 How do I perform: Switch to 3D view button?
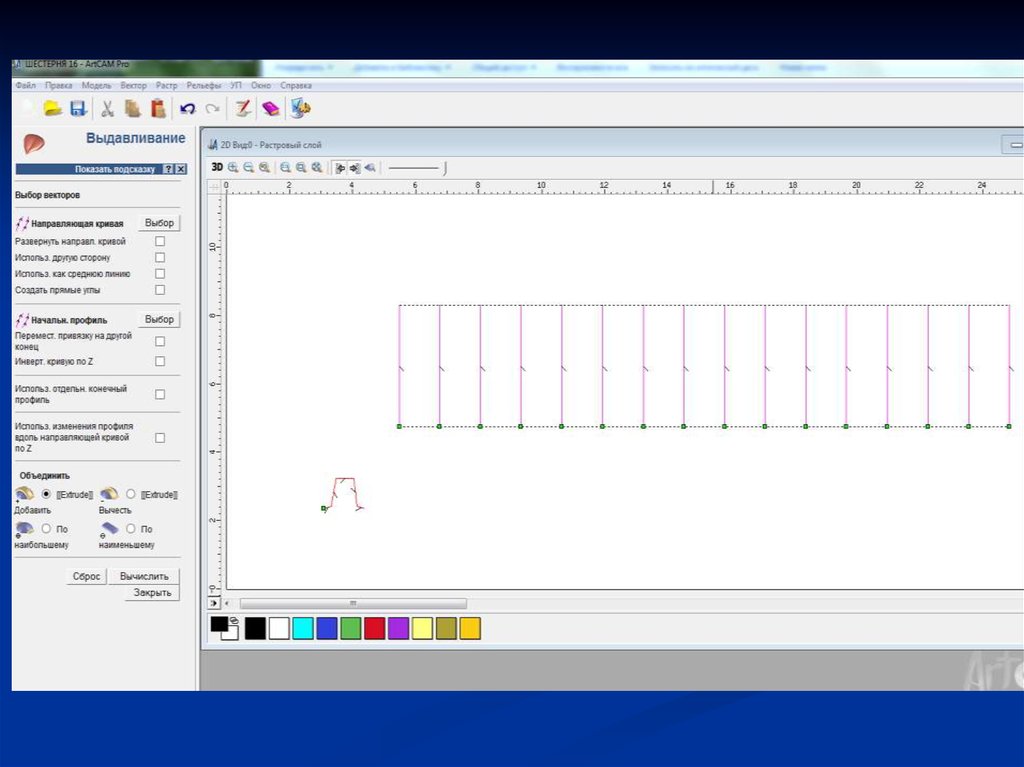click(x=217, y=168)
